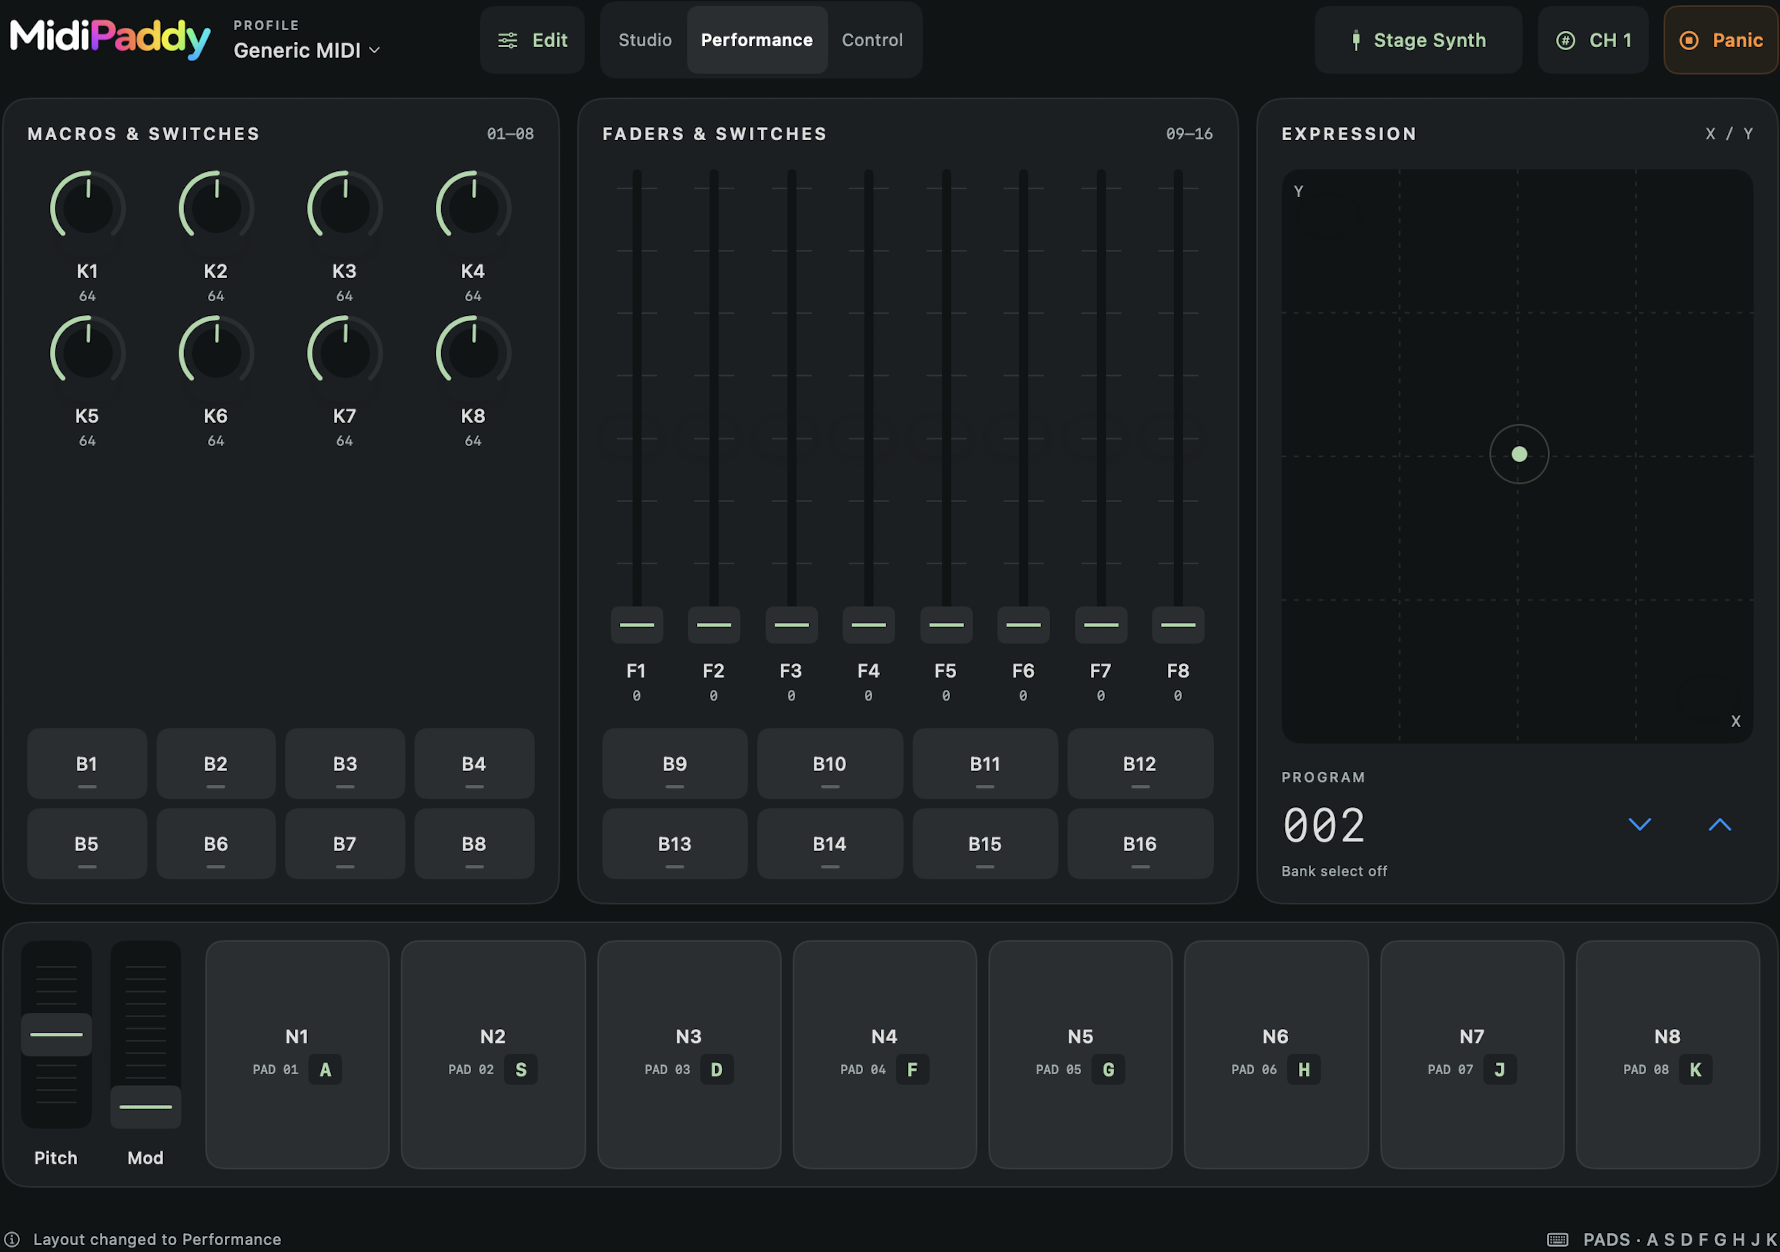
Task: Click the F3 fader handle
Action: pyautogui.click(x=792, y=625)
